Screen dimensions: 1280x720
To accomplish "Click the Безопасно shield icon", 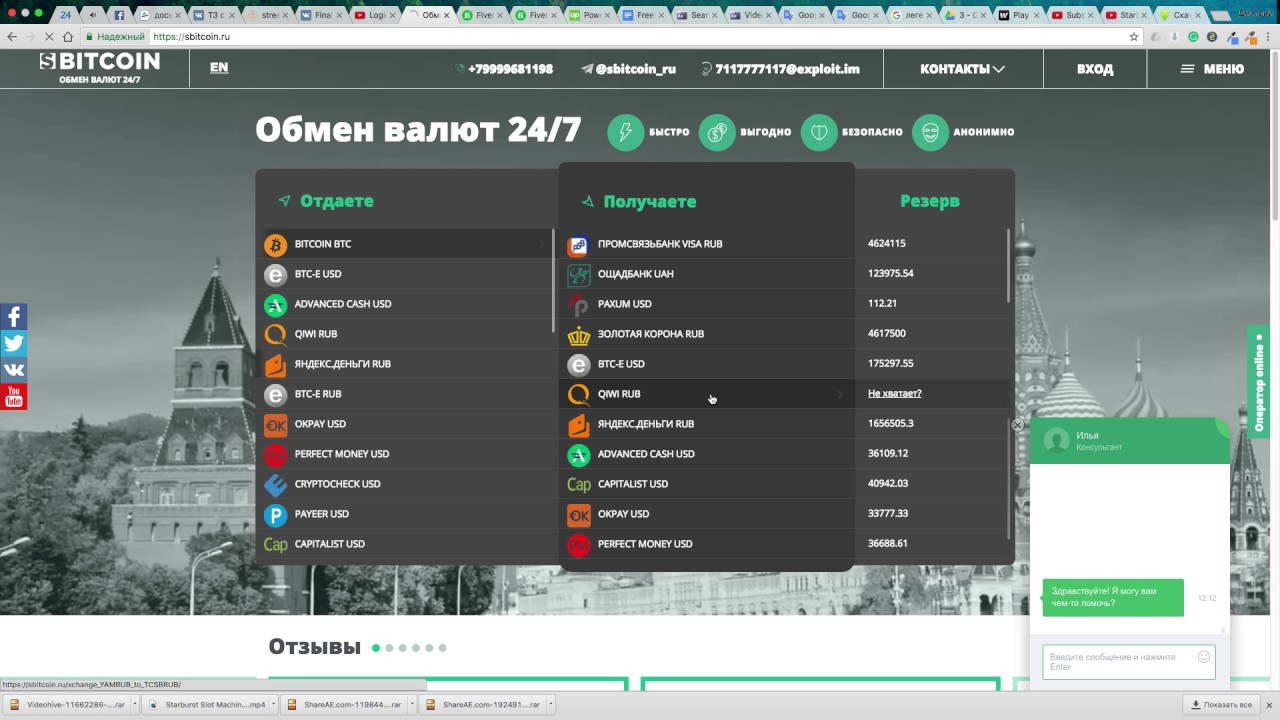I will [819, 132].
